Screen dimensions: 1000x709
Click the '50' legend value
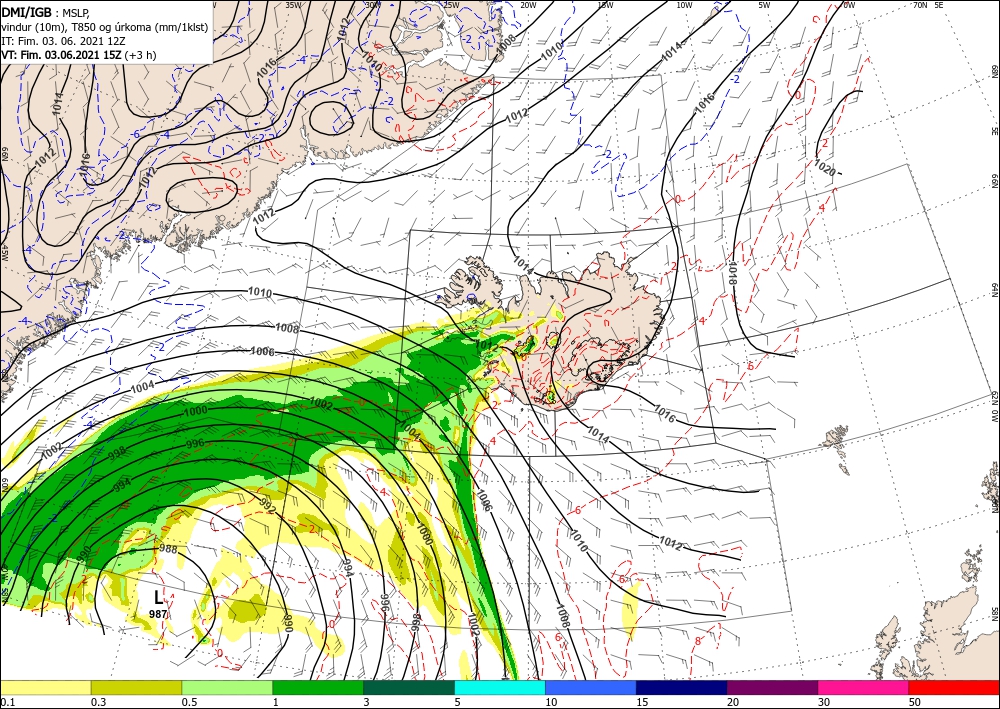coord(915,702)
